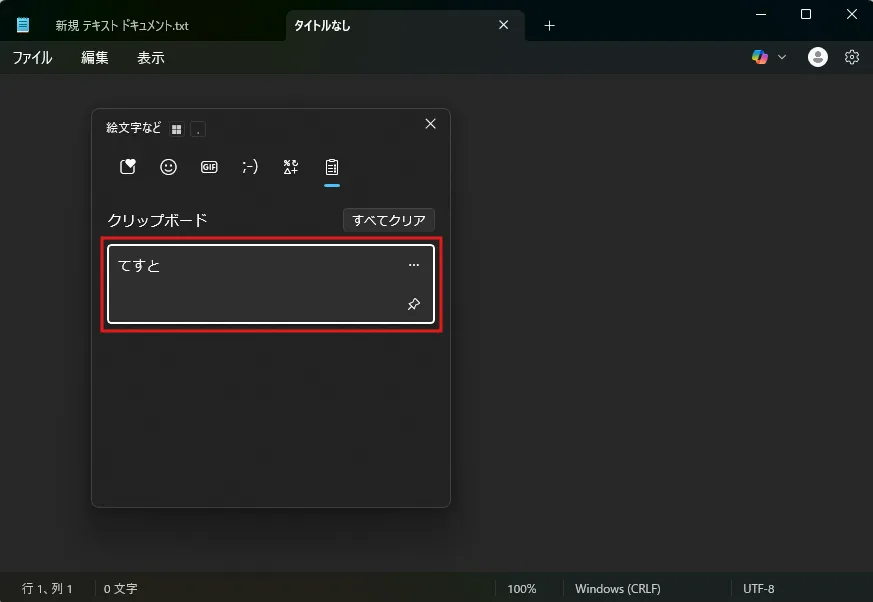This screenshot has width=873, height=602.
Task: Click the Notepad app icon
Action: [23, 25]
